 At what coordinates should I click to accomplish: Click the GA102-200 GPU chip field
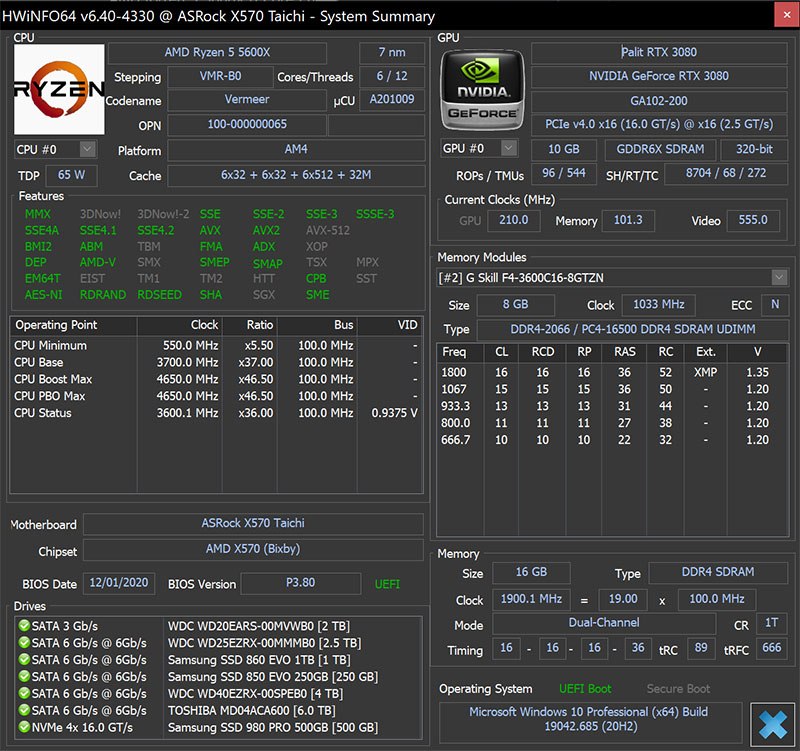tap(659, 101)
